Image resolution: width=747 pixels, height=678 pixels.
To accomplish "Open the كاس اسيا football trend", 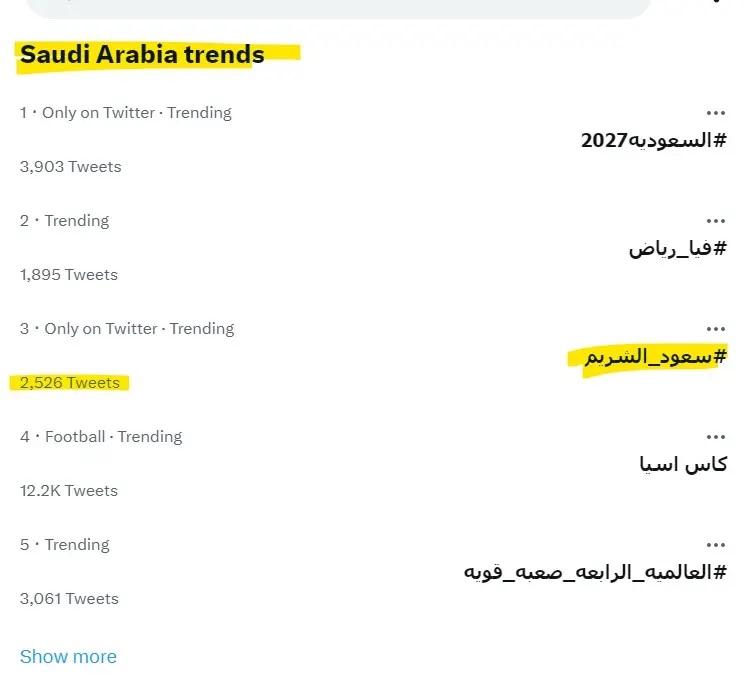I will click(682, 464).
